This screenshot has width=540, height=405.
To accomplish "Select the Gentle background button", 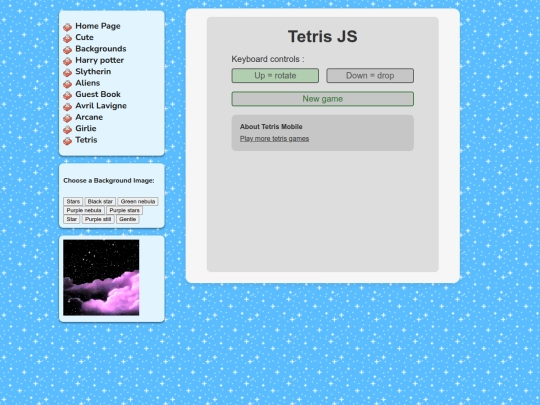I will (x=127, y=219).
